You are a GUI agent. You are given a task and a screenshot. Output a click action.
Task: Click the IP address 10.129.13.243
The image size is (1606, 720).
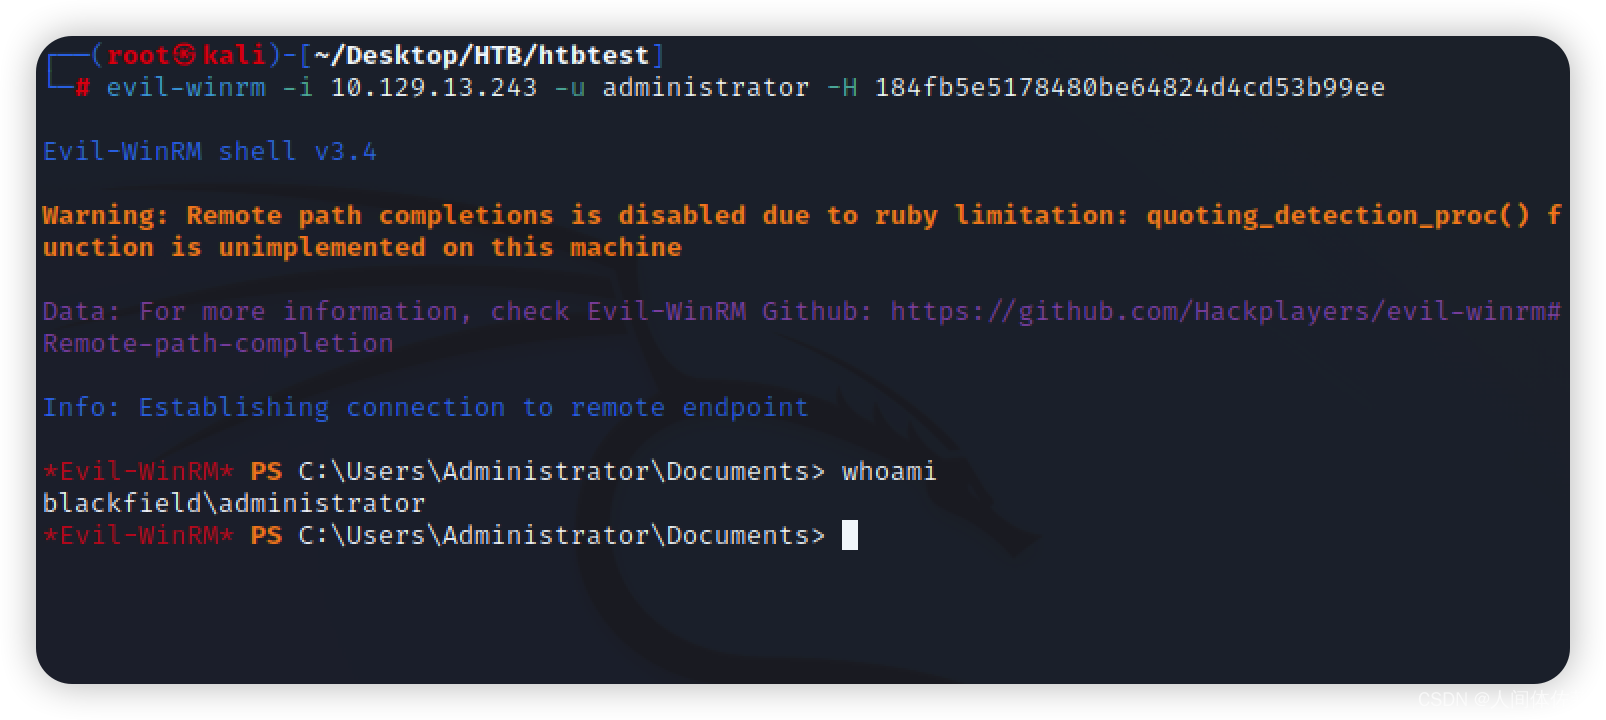pyautogui.click(x=434, y=87)
